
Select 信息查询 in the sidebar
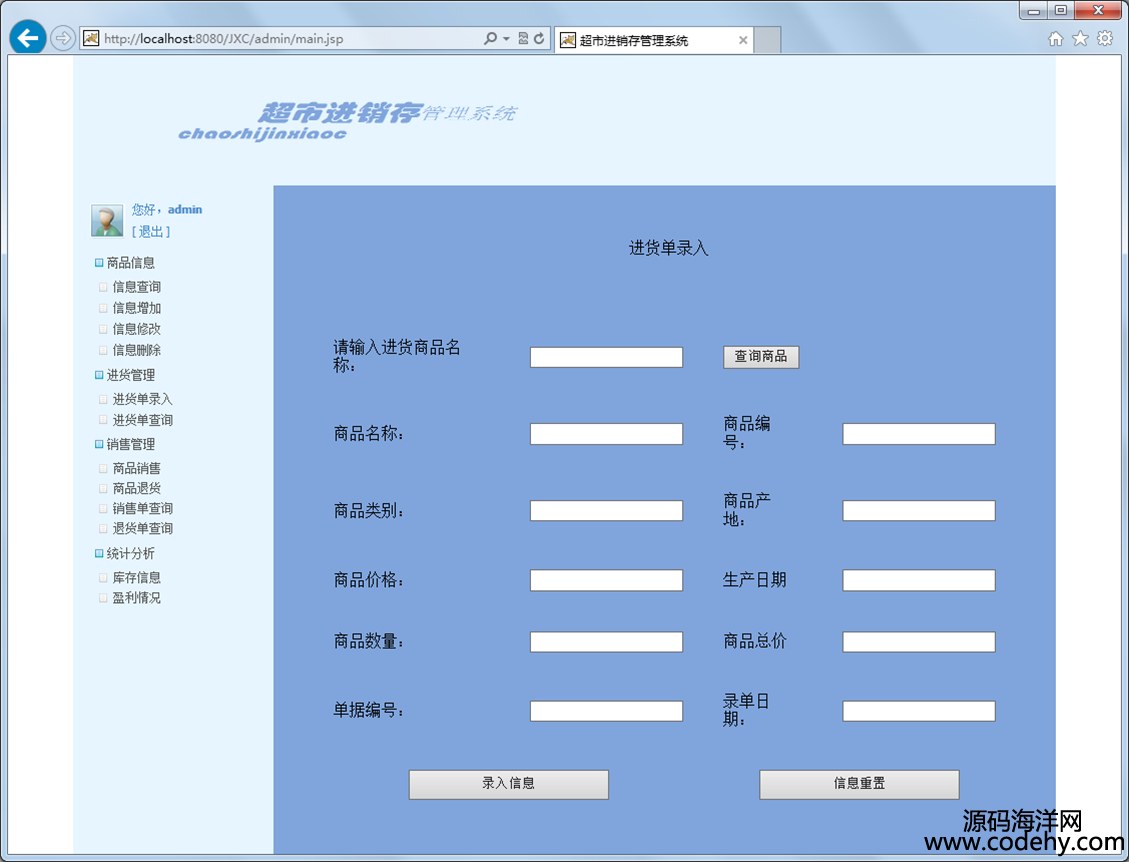136,287
